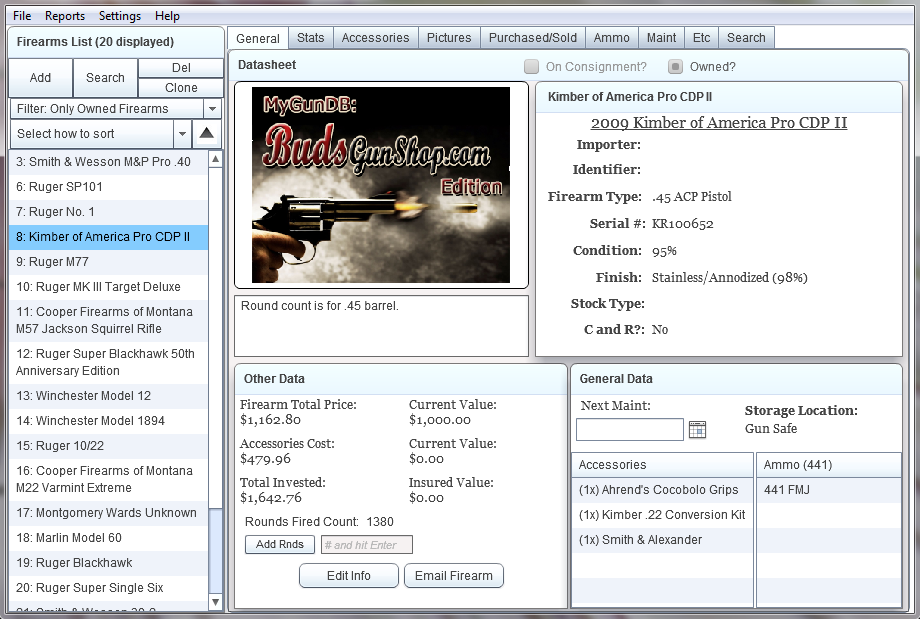This screenshot has height=619, width=920.
Task: Select 3: Smith & Wesson M&P Pro .40
Action: click(x=109, y=162)
